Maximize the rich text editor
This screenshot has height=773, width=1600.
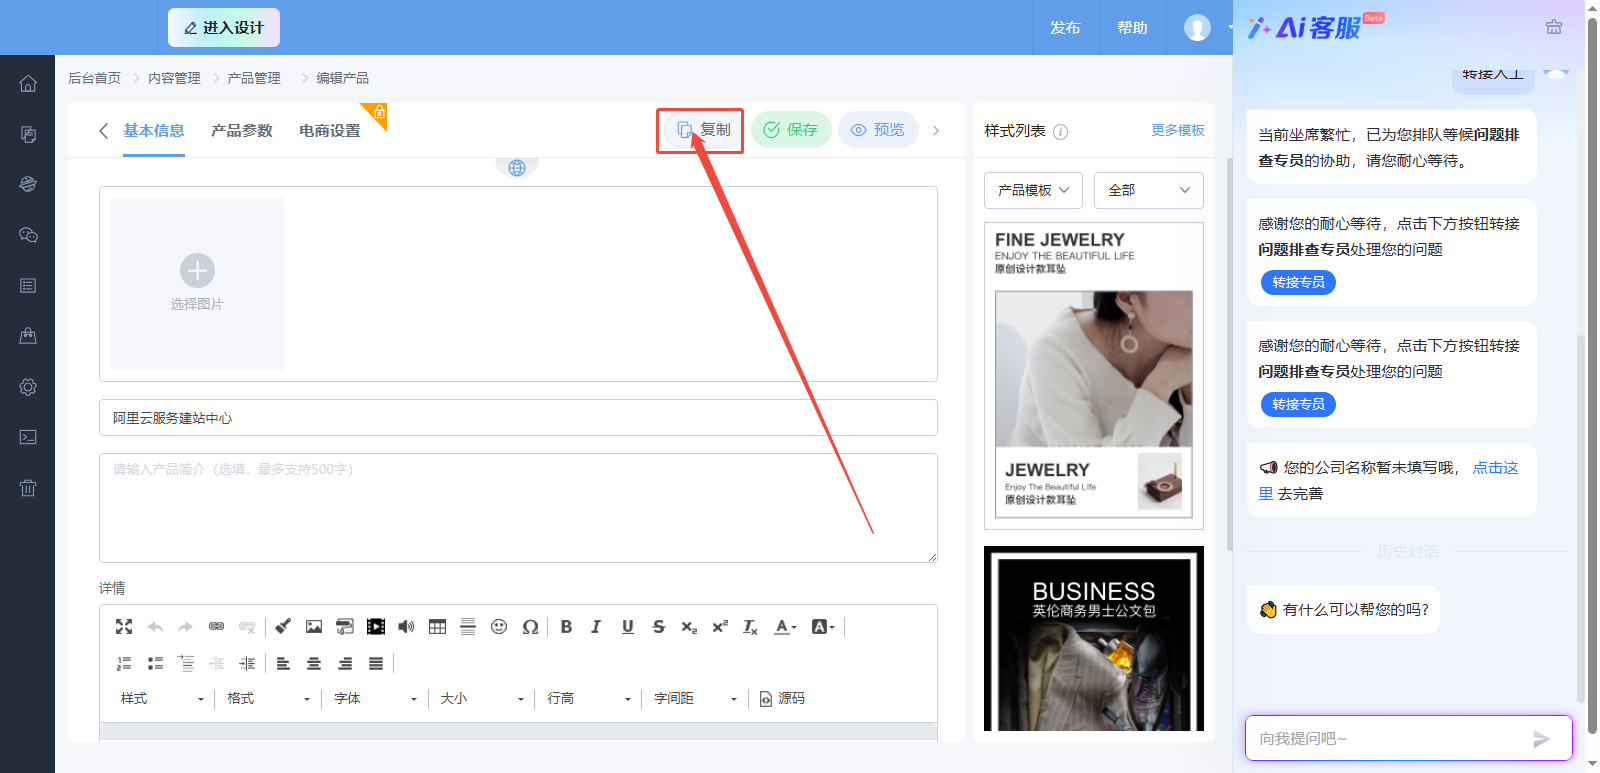[x=124, y=627]
